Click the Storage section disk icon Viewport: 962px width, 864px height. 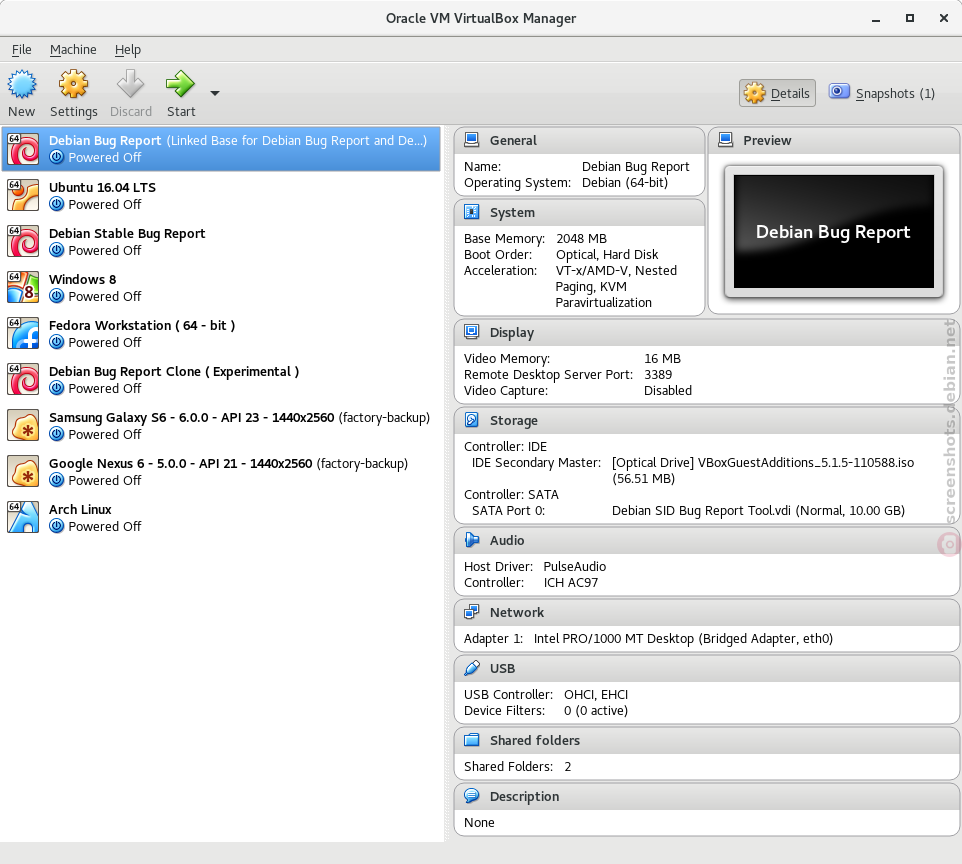click(472, 420)
